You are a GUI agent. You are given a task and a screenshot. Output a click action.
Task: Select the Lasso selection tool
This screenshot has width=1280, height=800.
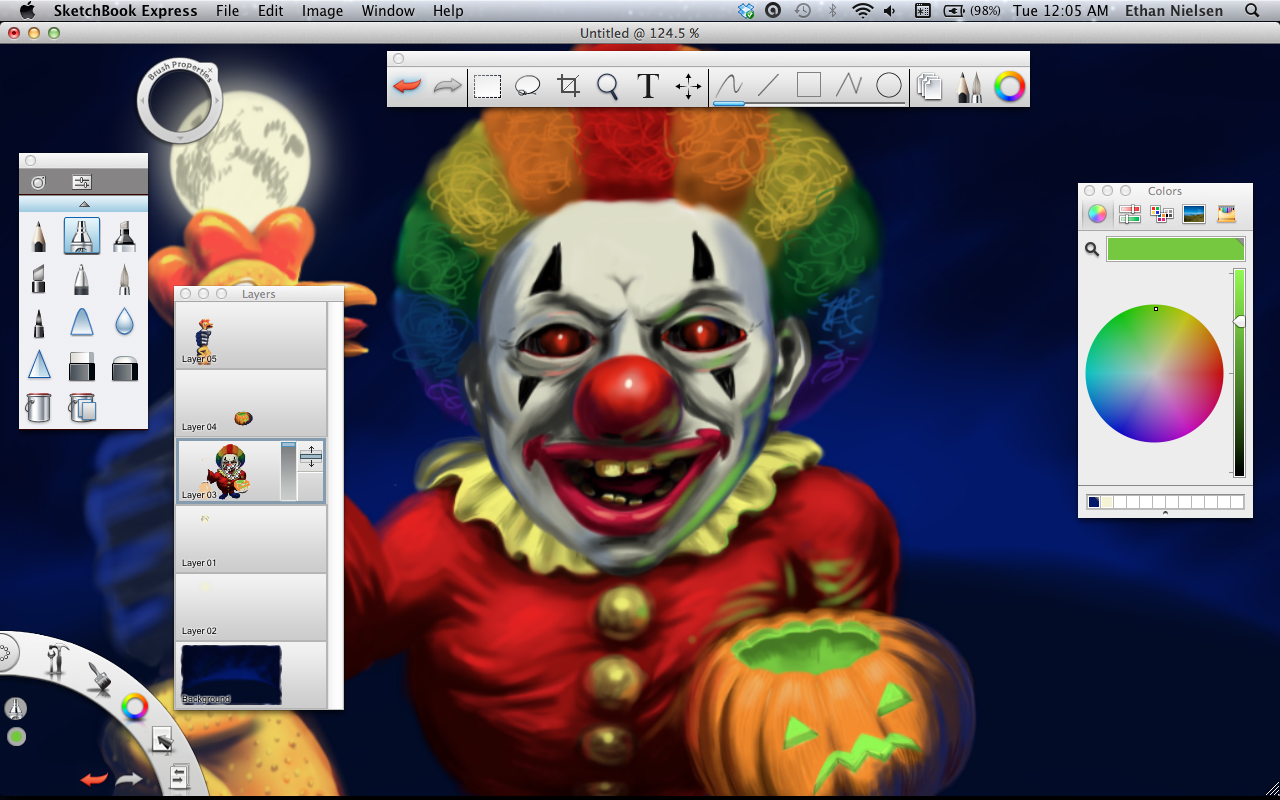tap(527, 86)
